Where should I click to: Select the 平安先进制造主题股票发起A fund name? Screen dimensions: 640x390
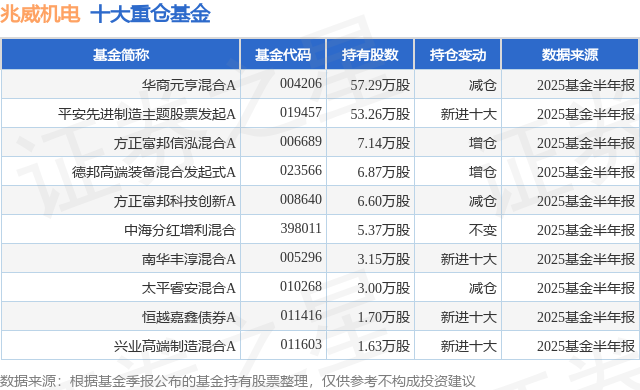[x=147, y=114]
